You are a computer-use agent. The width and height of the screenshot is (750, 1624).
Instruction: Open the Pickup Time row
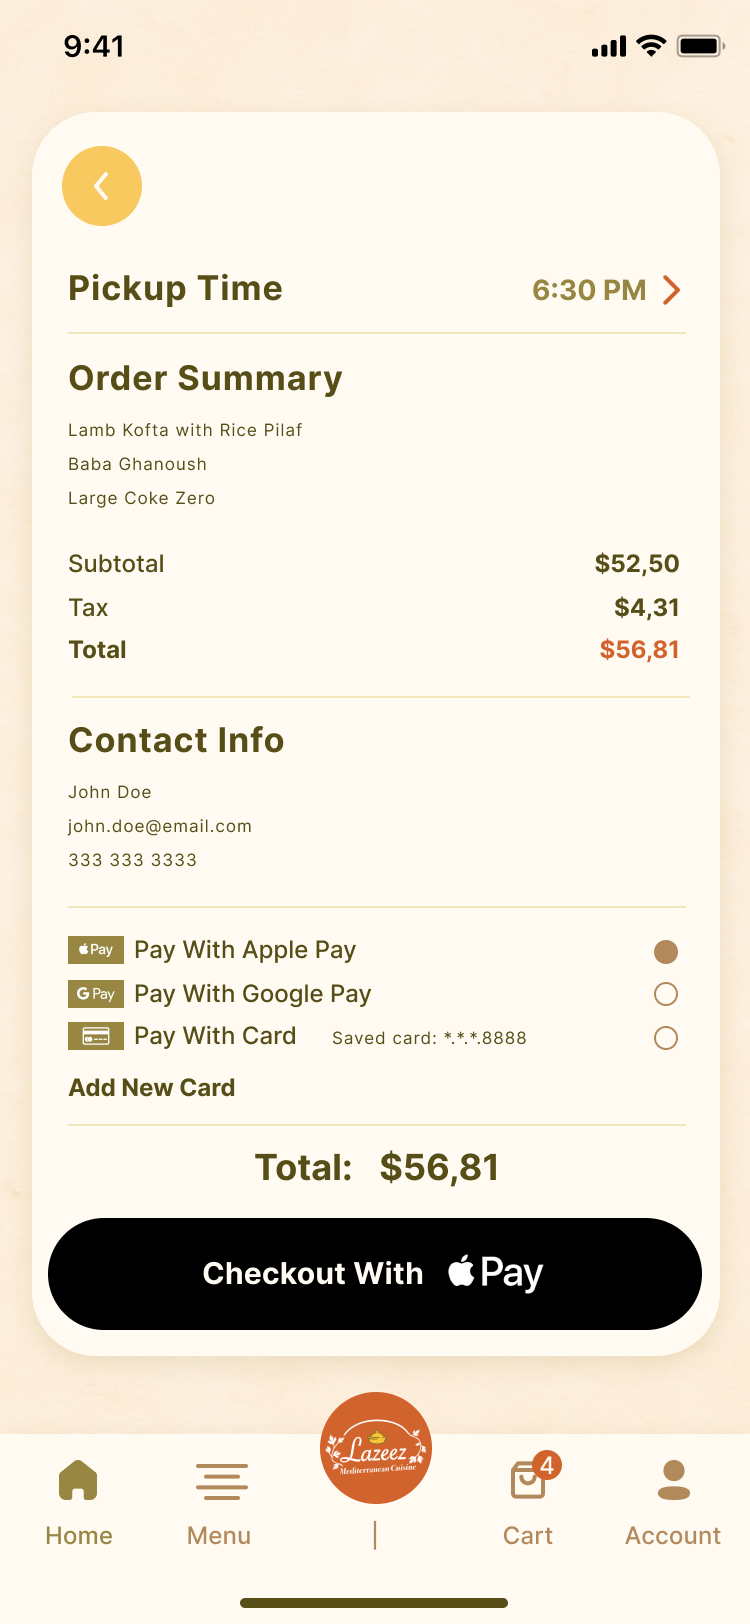[176, 289]
